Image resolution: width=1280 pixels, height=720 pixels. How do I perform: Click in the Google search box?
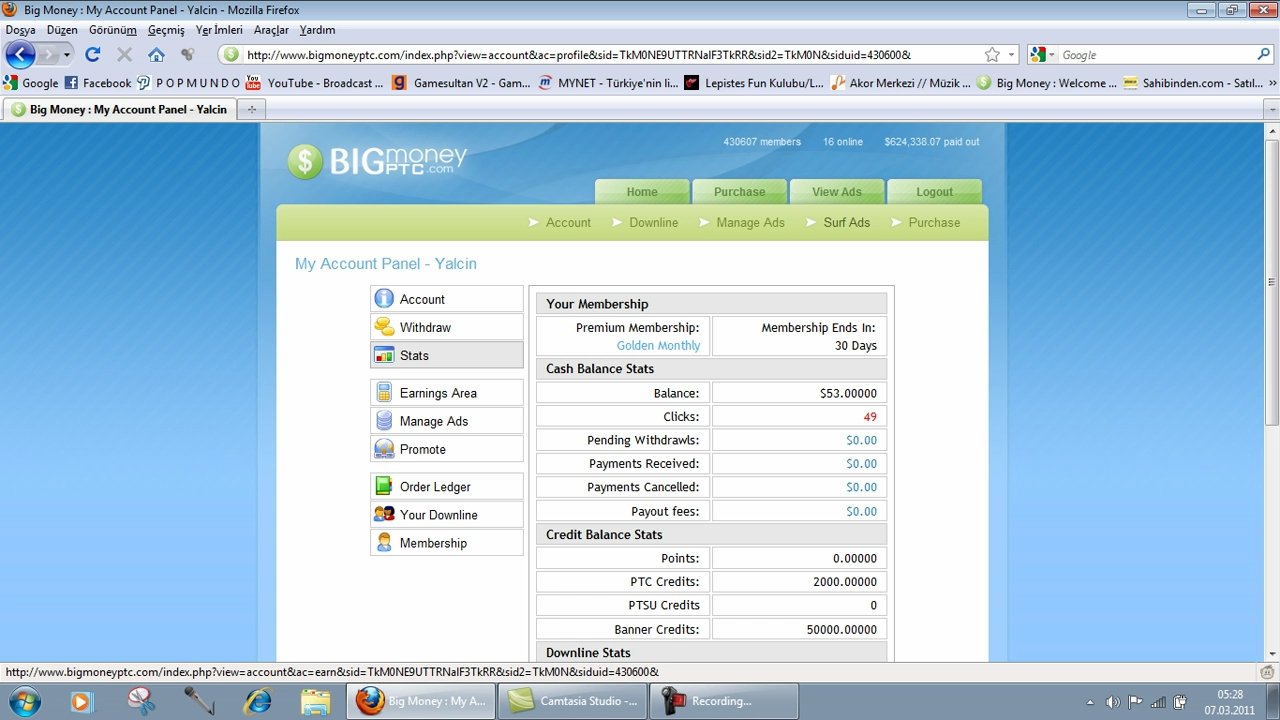coord(1155,55)
